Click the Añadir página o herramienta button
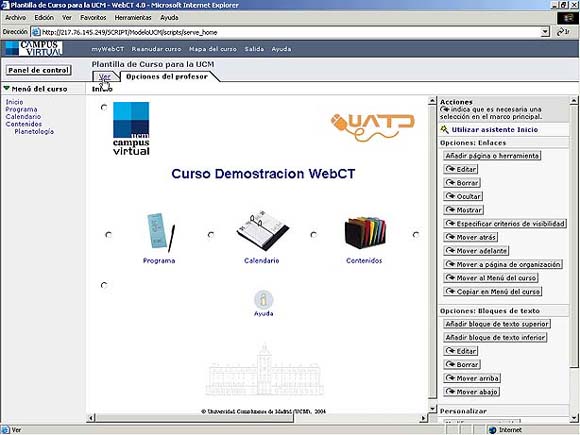Viewport: 580px width, 435px height. pyautogui.click(x=492, y=156)
